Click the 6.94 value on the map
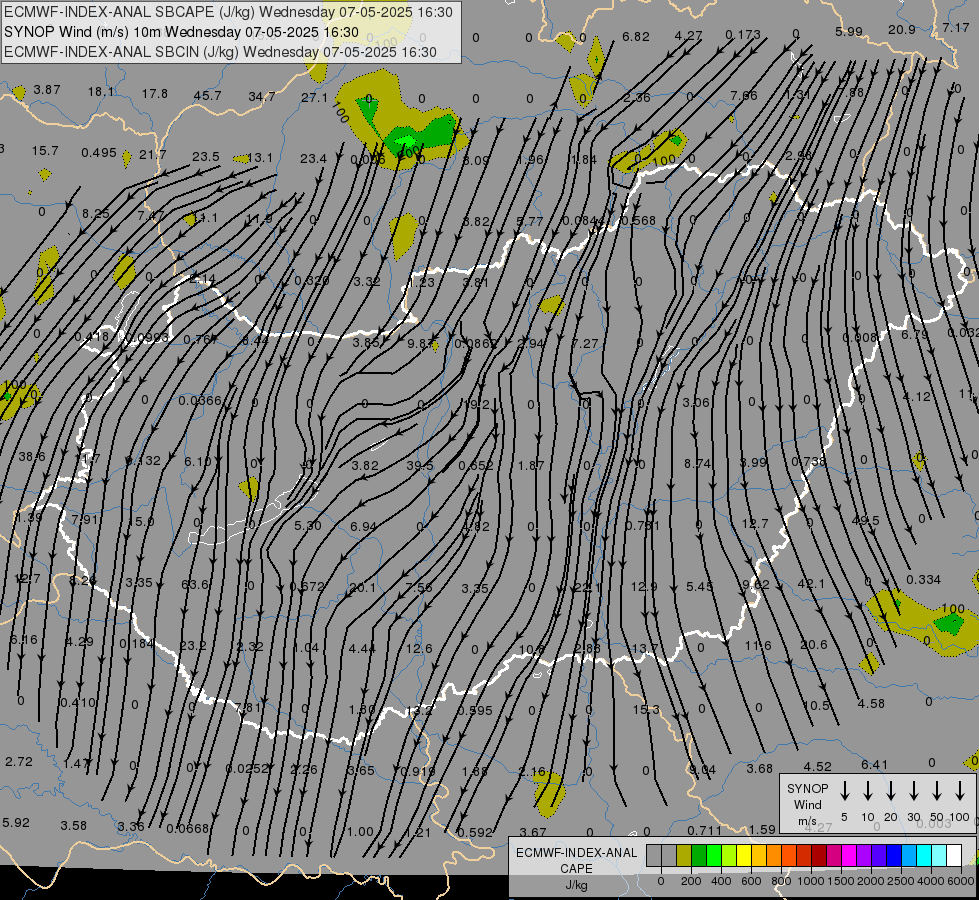Image resolution: width=979 pixels, height=900 pixels. [x=363, y=527]
